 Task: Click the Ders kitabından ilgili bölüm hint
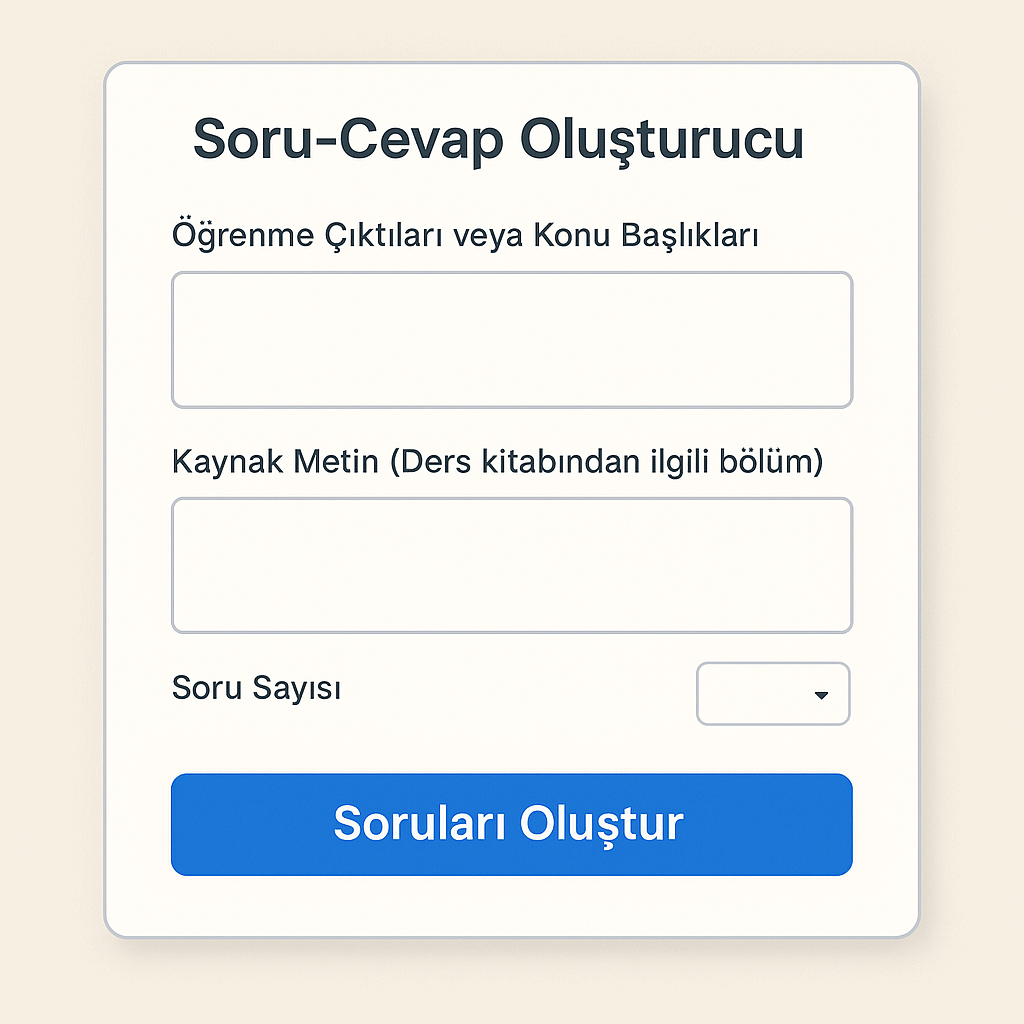pos(606,461)
